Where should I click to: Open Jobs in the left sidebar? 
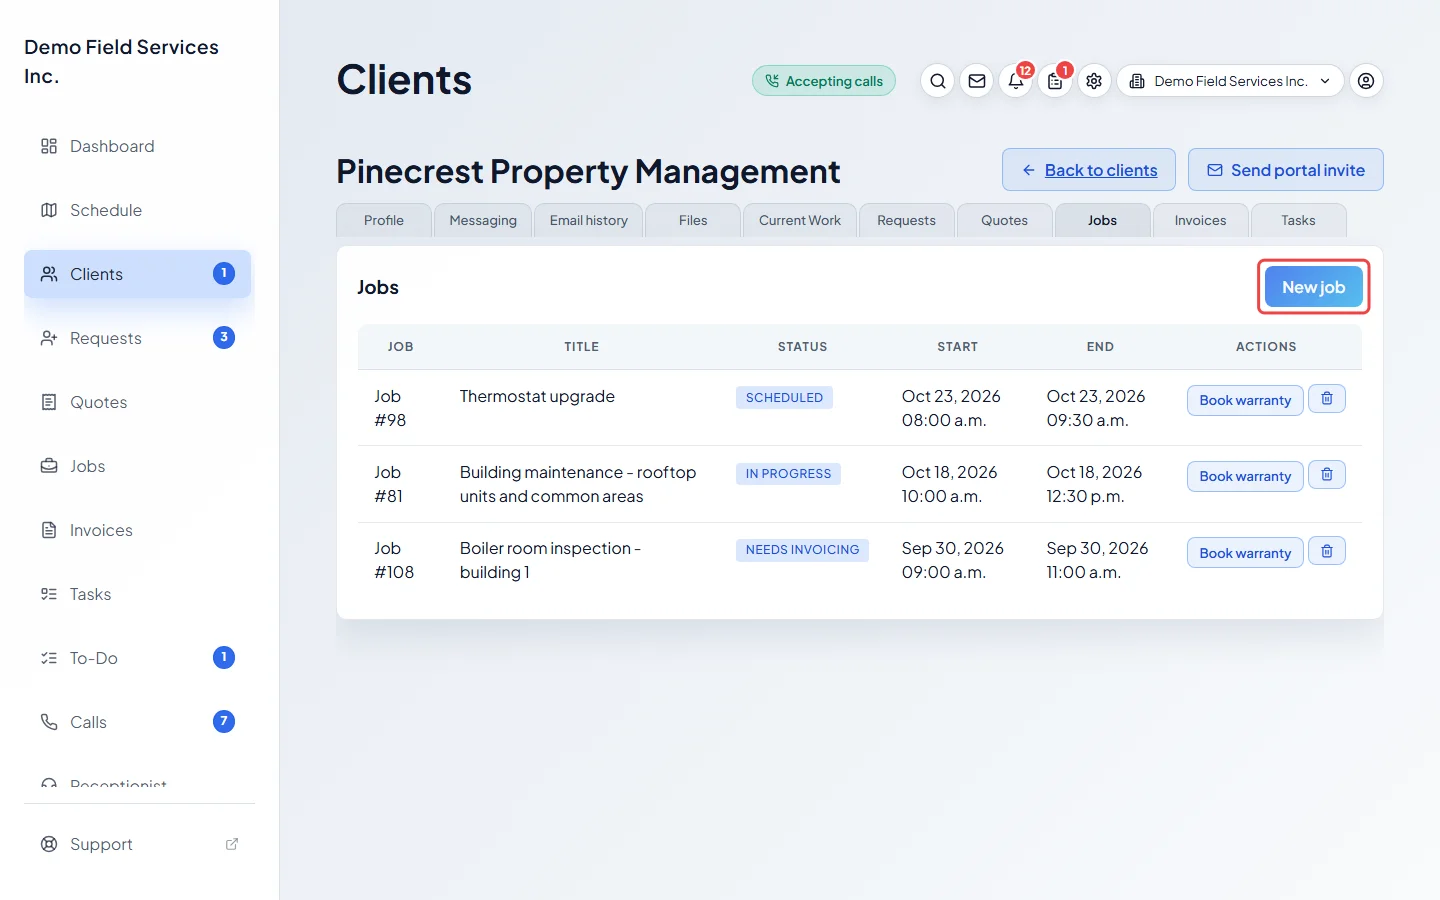click(138, 466)
